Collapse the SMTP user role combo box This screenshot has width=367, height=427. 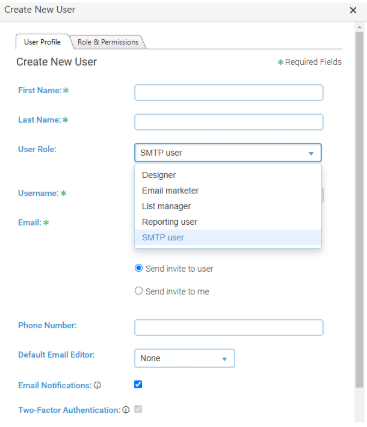tap(228, 153)
